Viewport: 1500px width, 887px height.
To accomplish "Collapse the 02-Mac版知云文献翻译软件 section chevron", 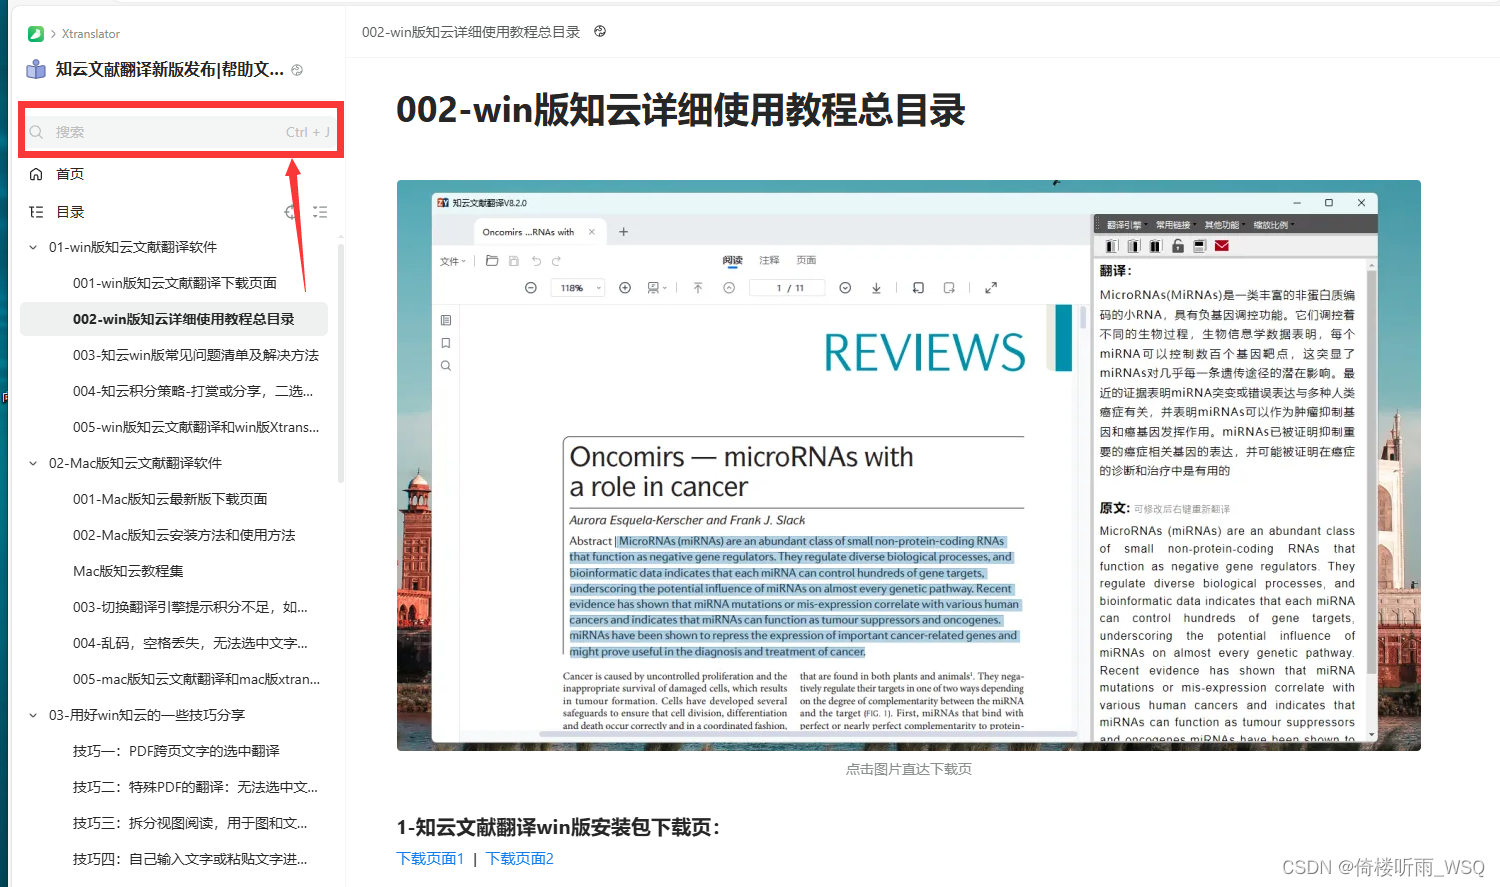I will pos(33,463).
